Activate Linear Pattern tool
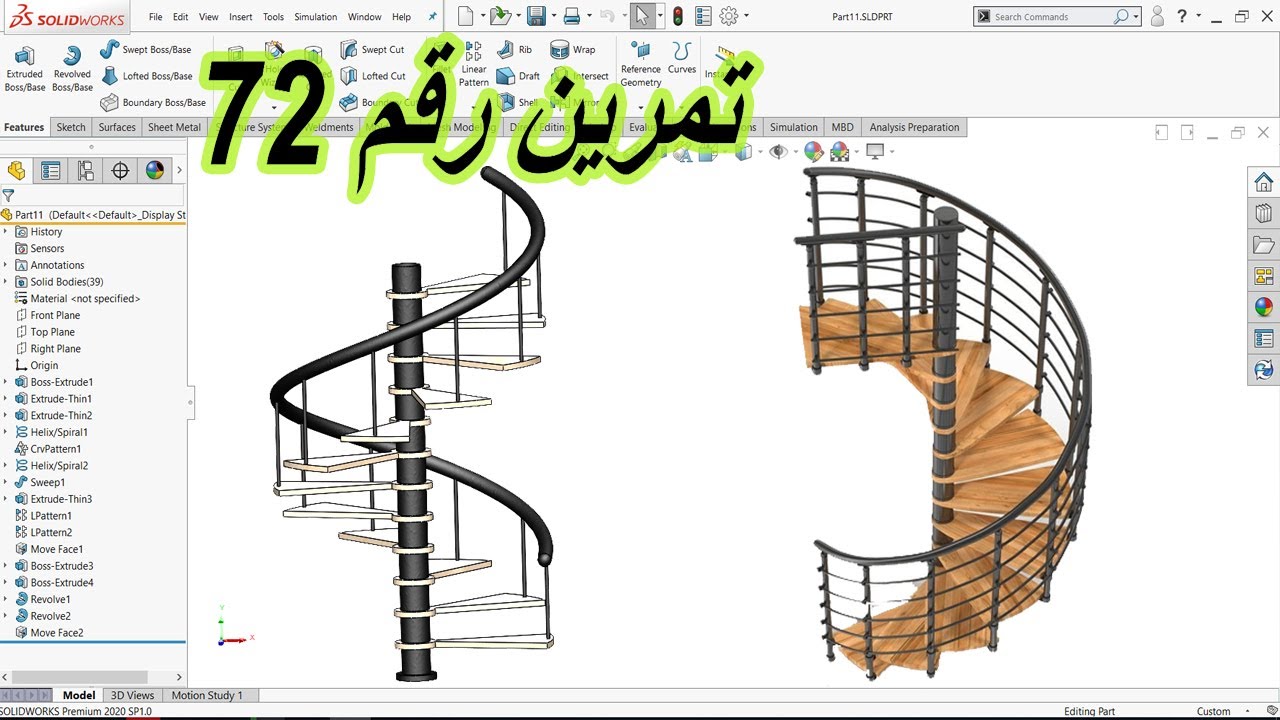This screenshot has width=1280, height=720. [x=473, y=64]
